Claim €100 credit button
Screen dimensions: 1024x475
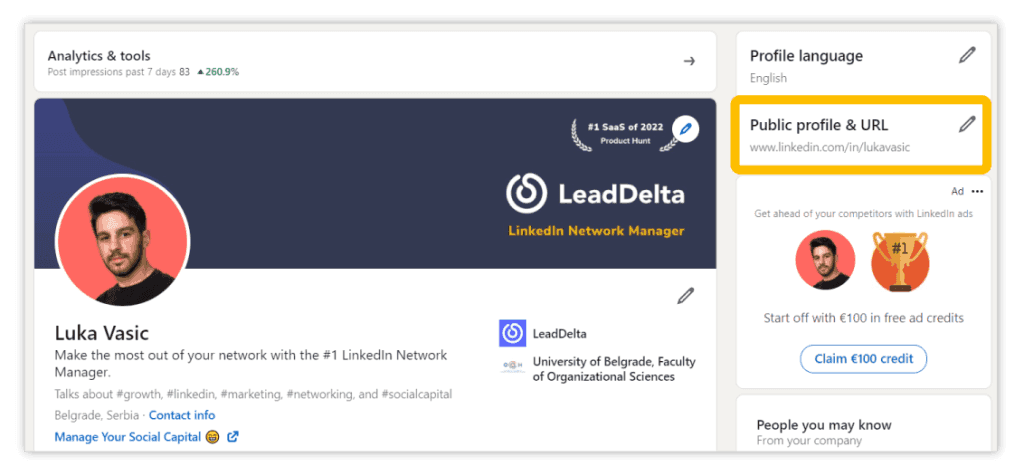pos(863,359)
